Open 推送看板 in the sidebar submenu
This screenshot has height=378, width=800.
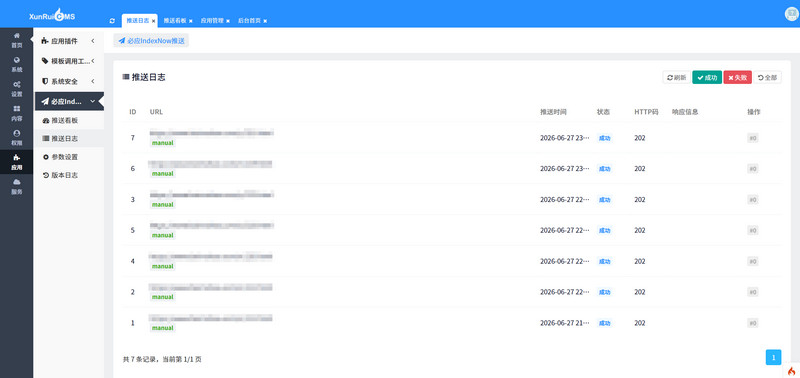tap(65, 120)
